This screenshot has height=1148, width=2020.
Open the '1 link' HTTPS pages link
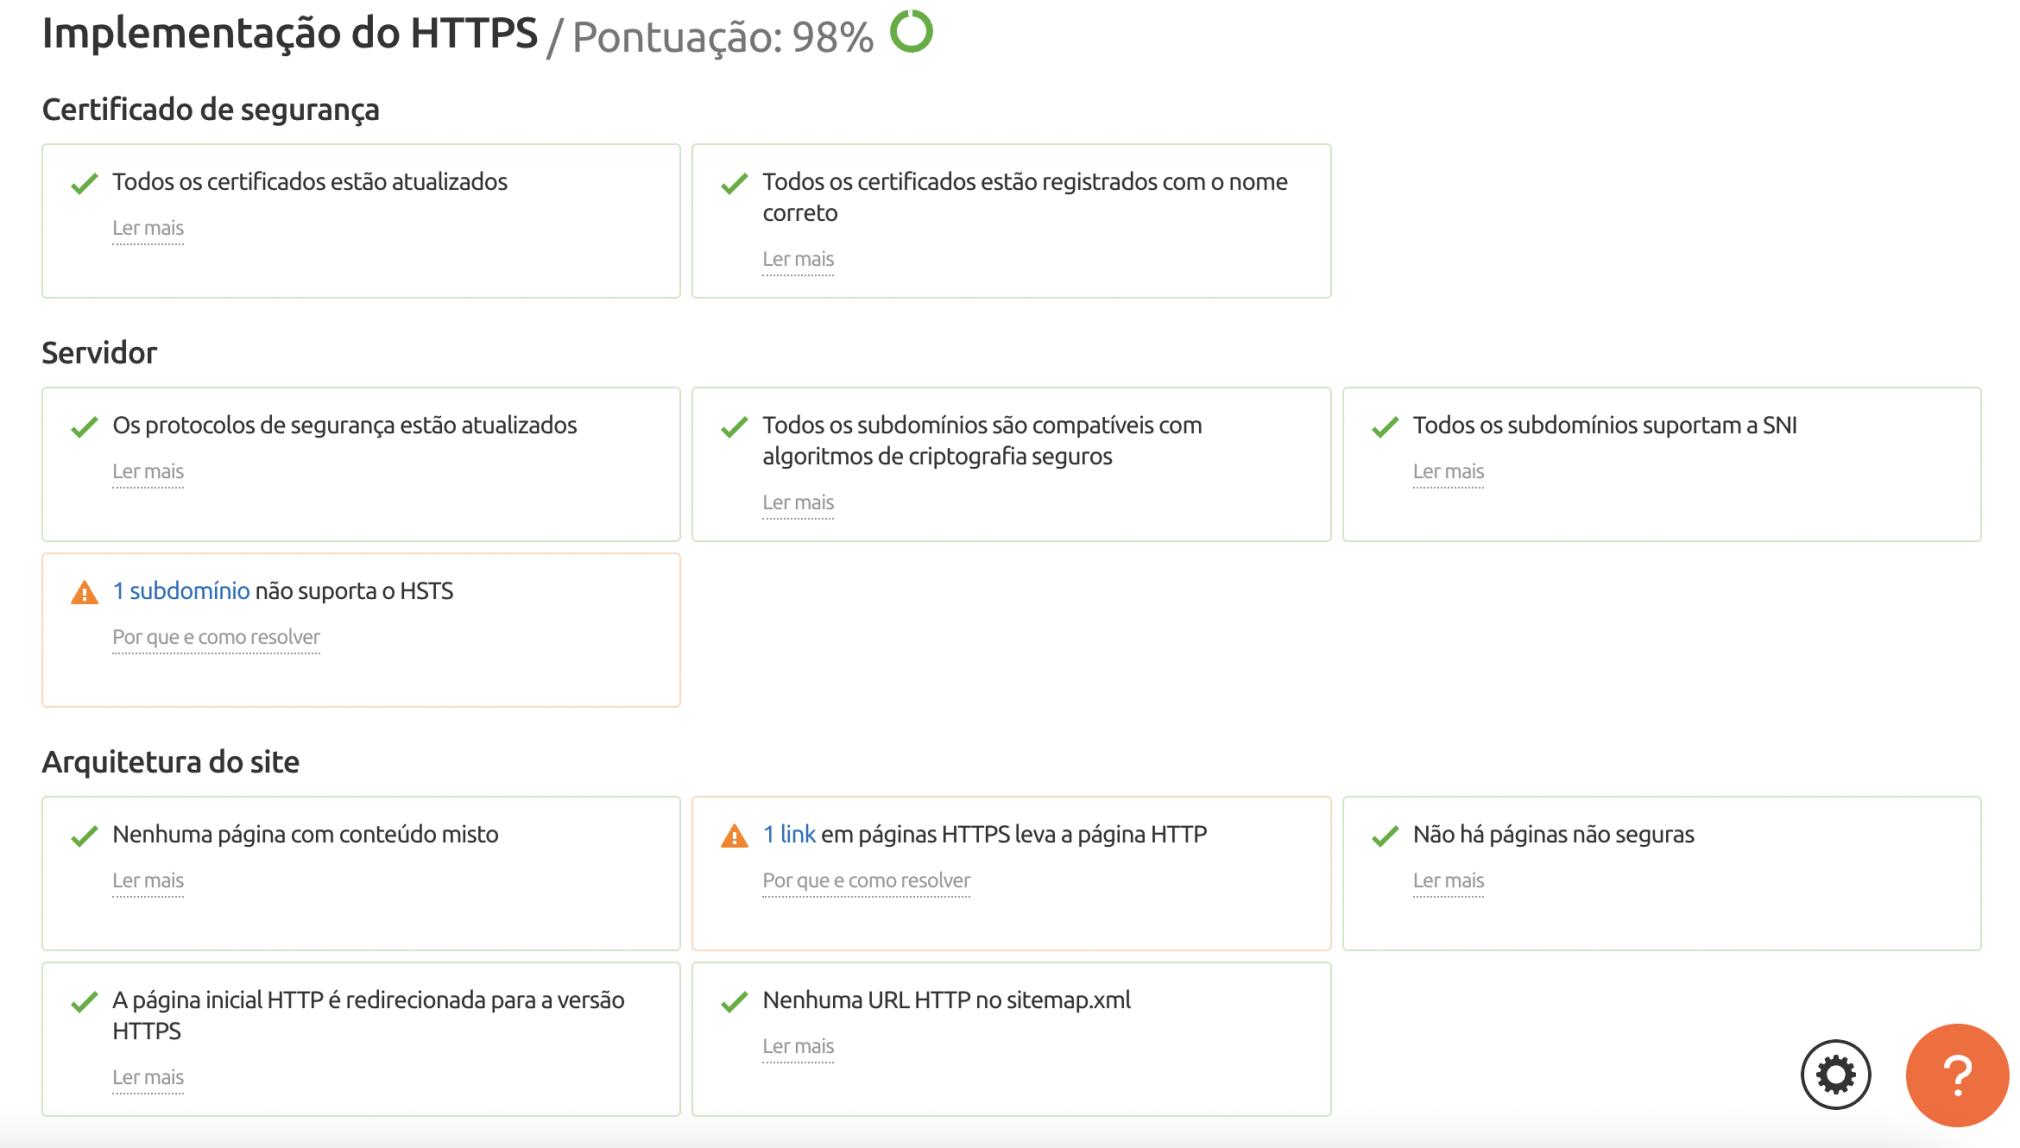tap(789, 834)
